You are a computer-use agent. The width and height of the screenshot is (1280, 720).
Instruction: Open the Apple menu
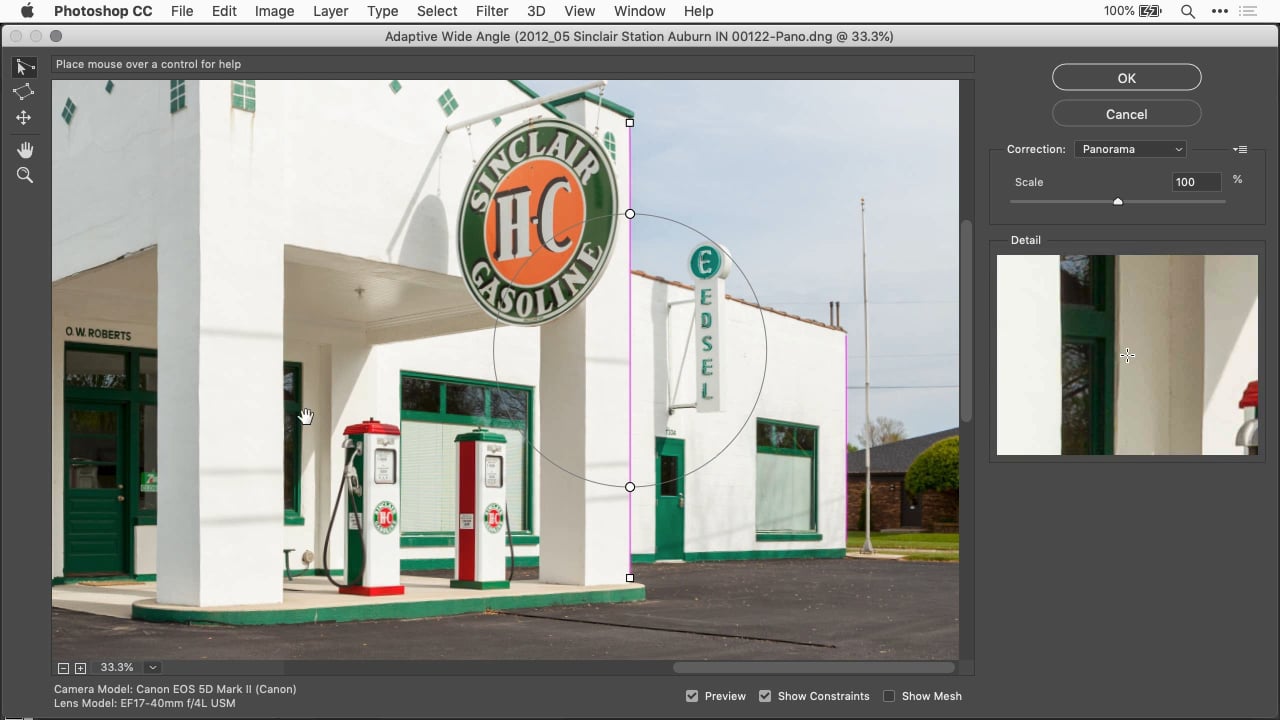click(27, 11)
